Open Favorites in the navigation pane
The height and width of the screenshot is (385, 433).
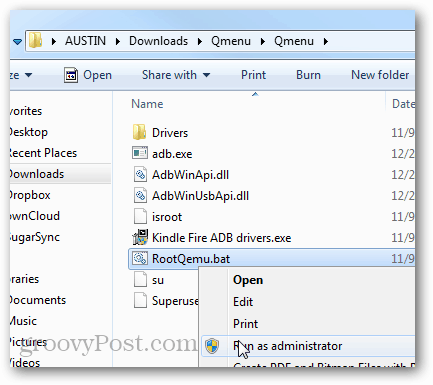pyautogui.click(x=26, y=111)
